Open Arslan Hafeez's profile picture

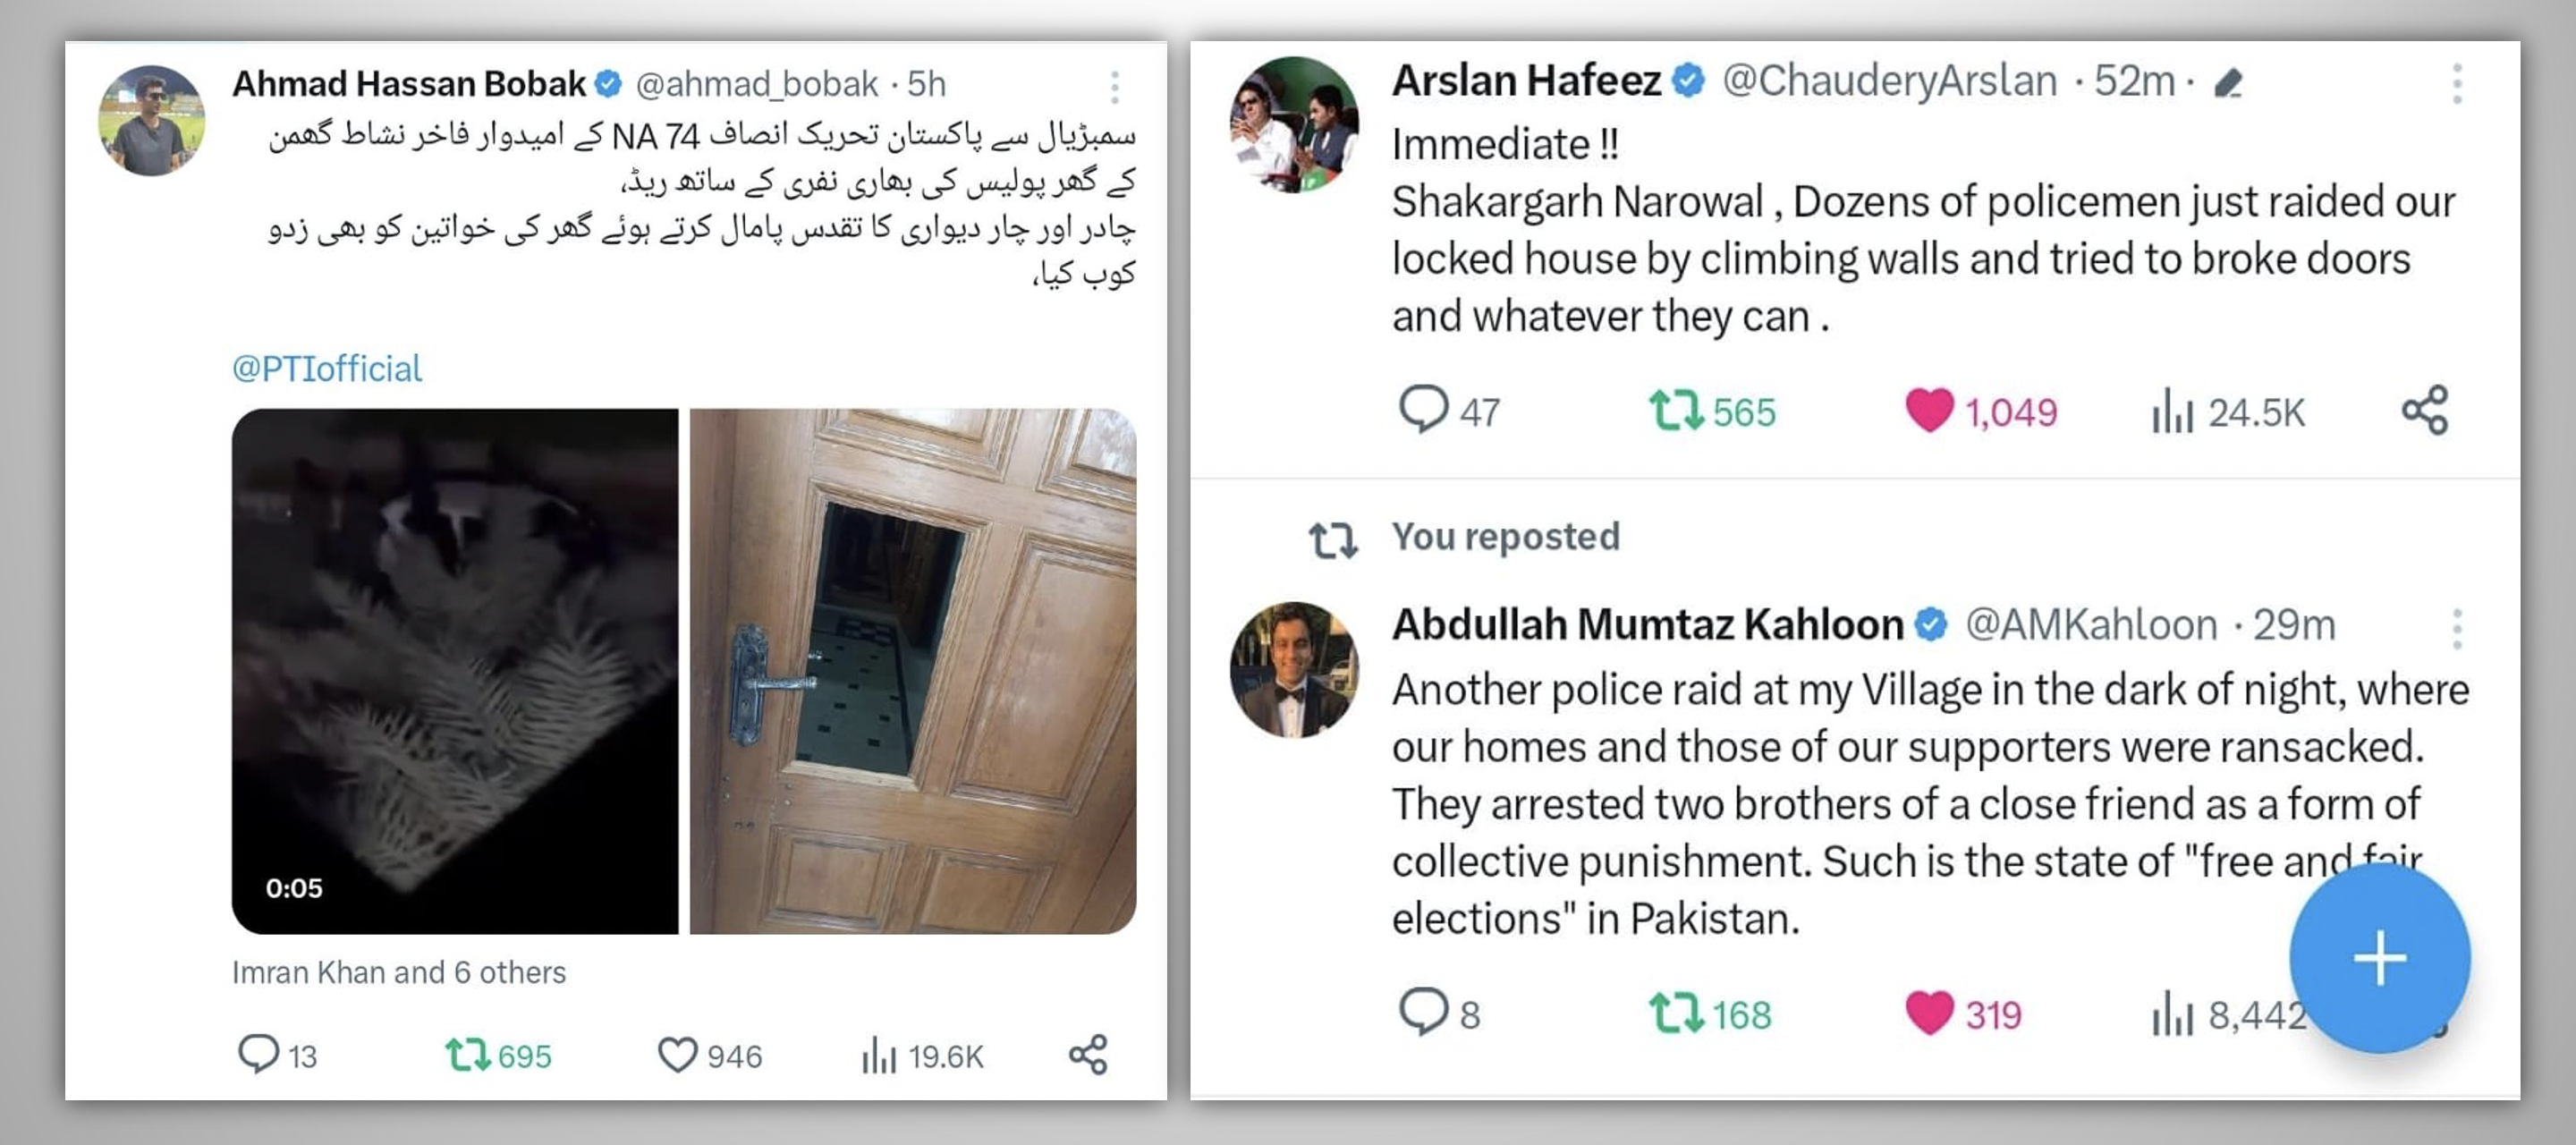coord(1293,125)
